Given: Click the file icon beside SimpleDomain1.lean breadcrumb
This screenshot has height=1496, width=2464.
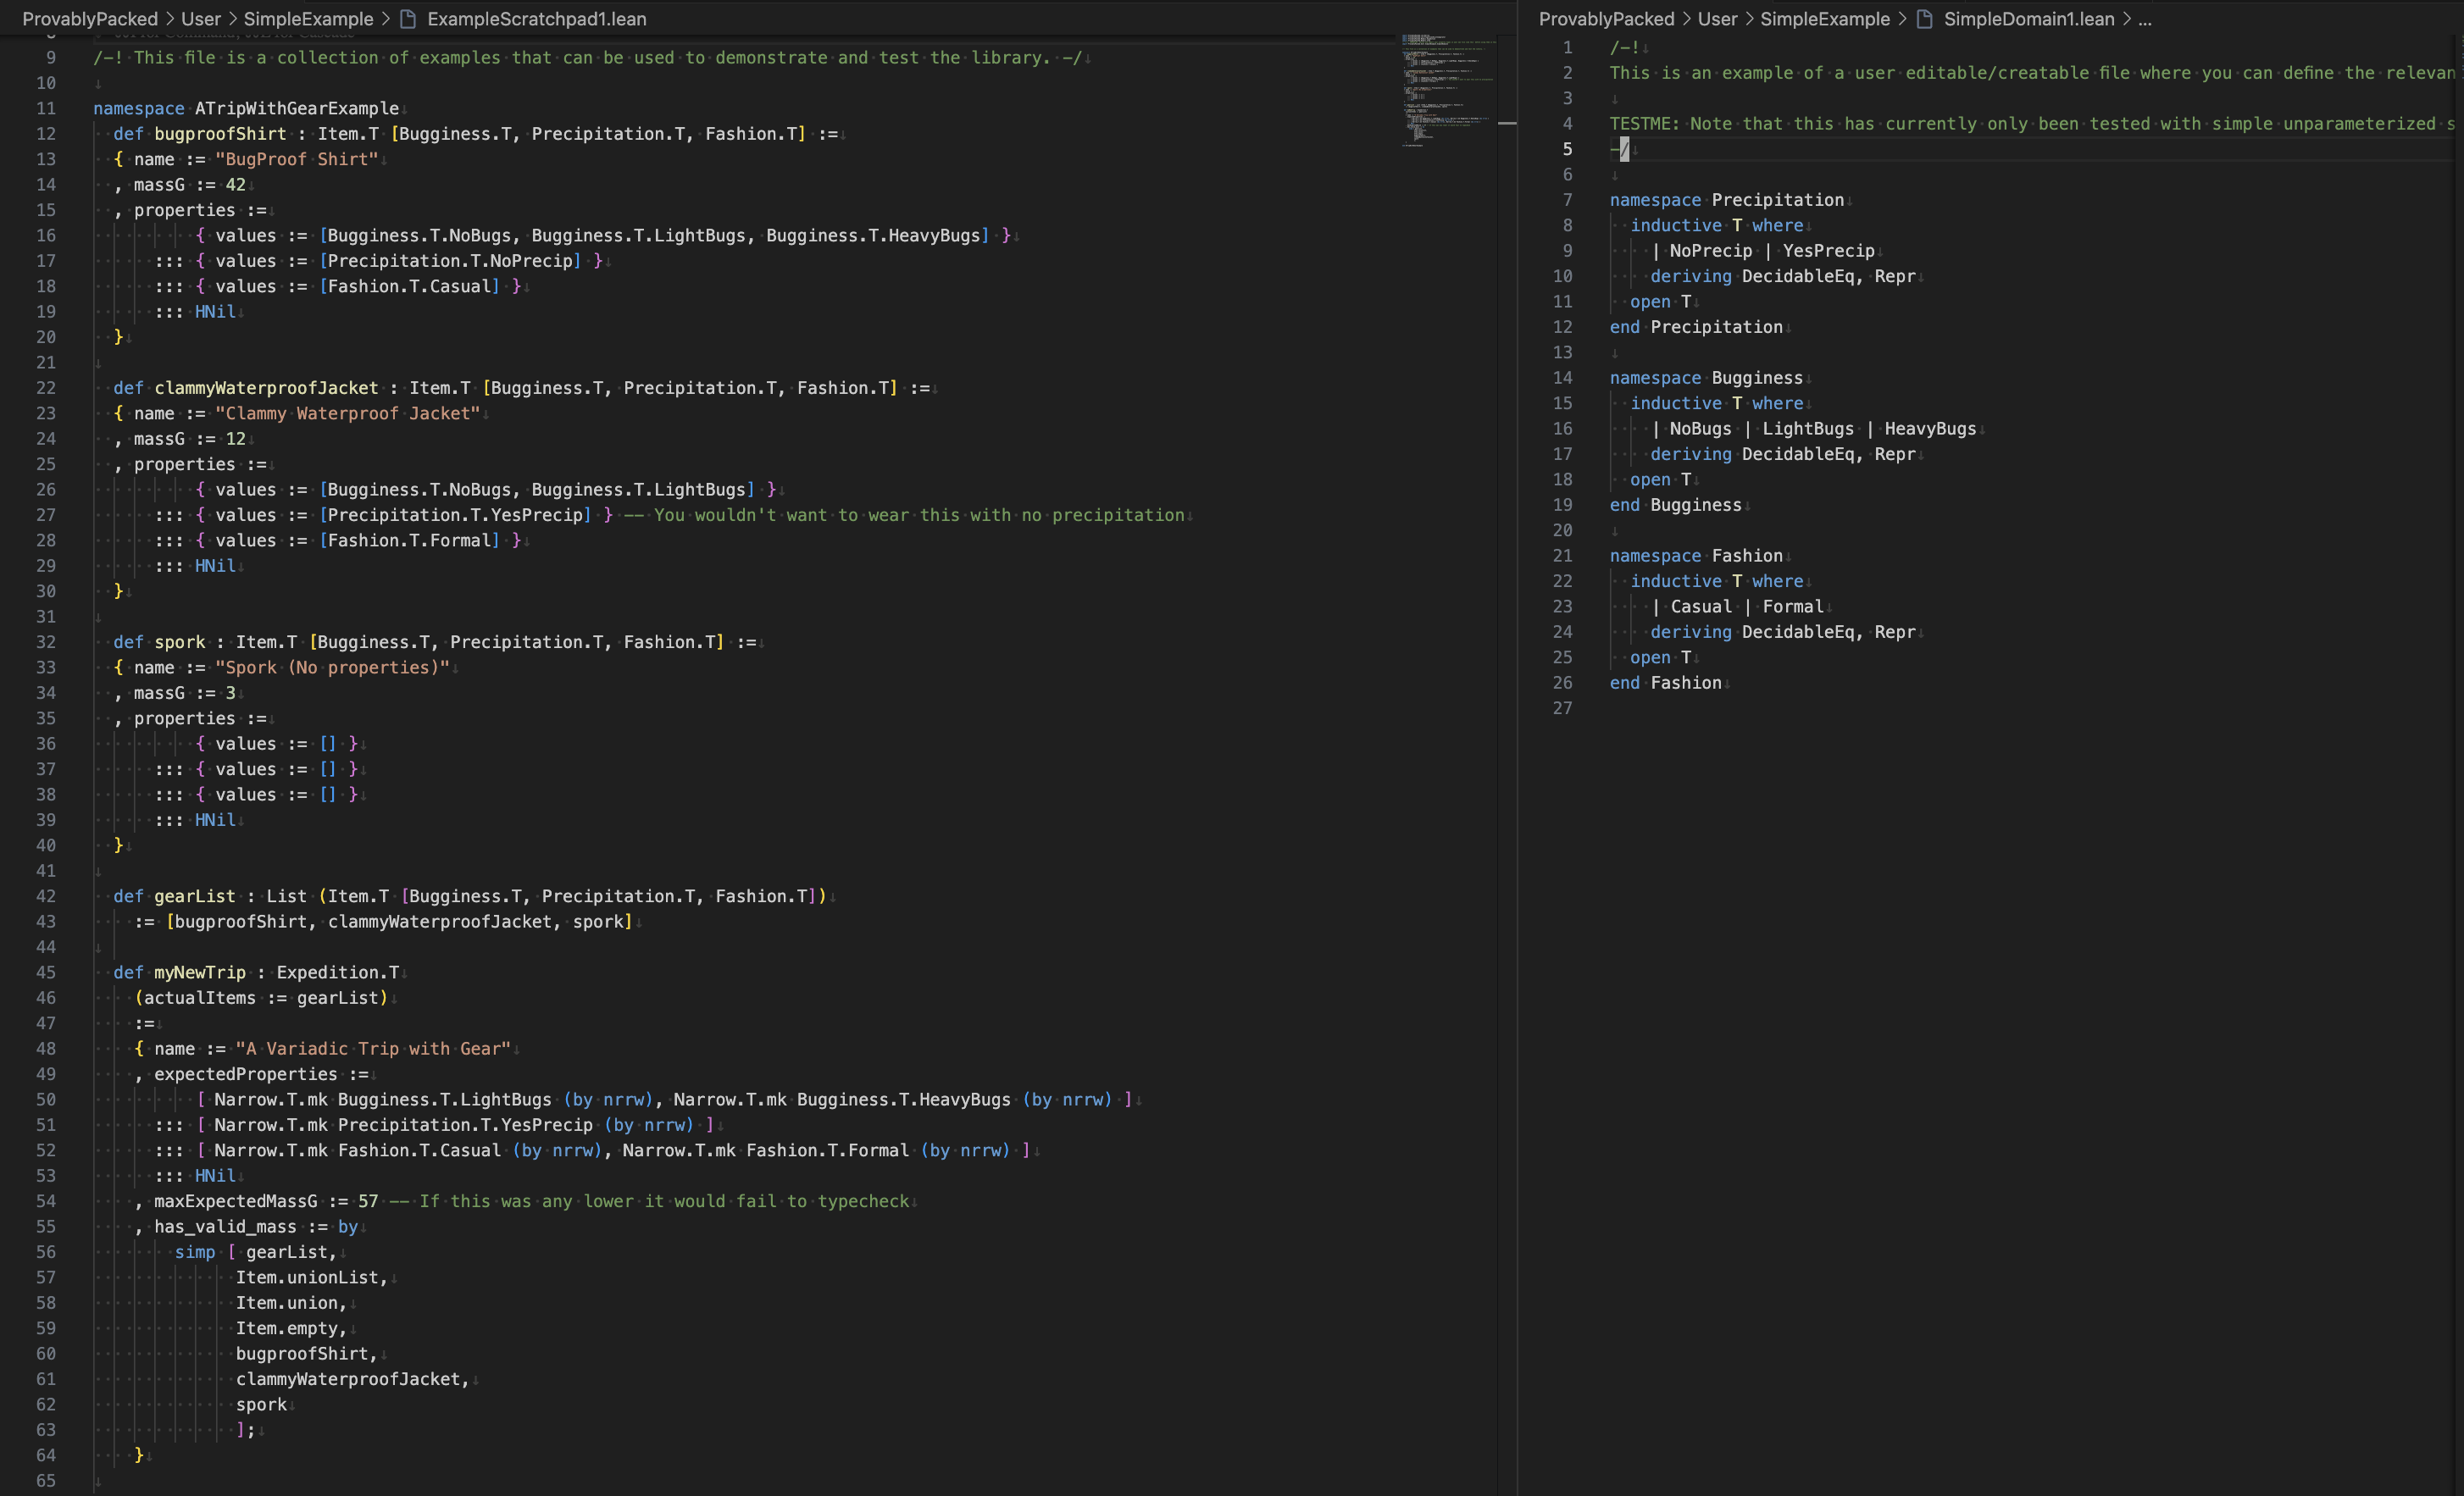Looking at the screenshot, I should tap(1924, 19).
